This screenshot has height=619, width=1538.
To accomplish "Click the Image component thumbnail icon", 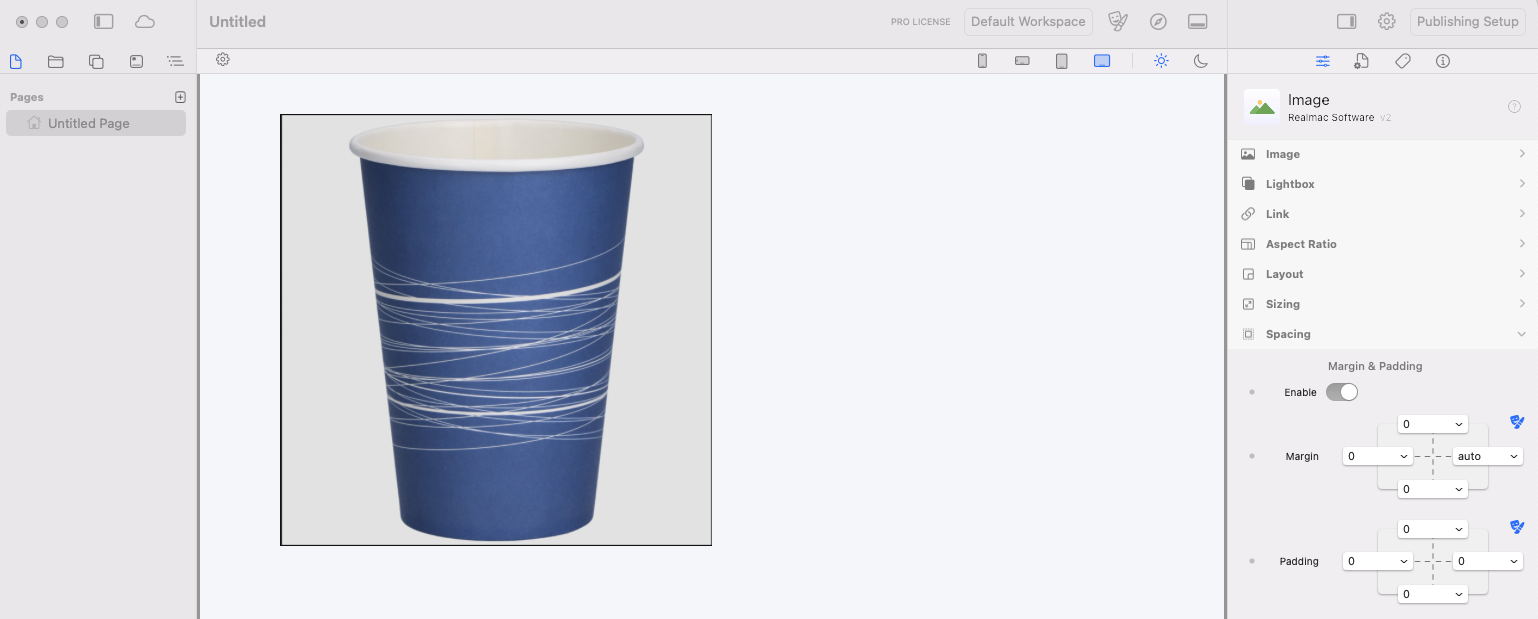I will (1262, 106).
